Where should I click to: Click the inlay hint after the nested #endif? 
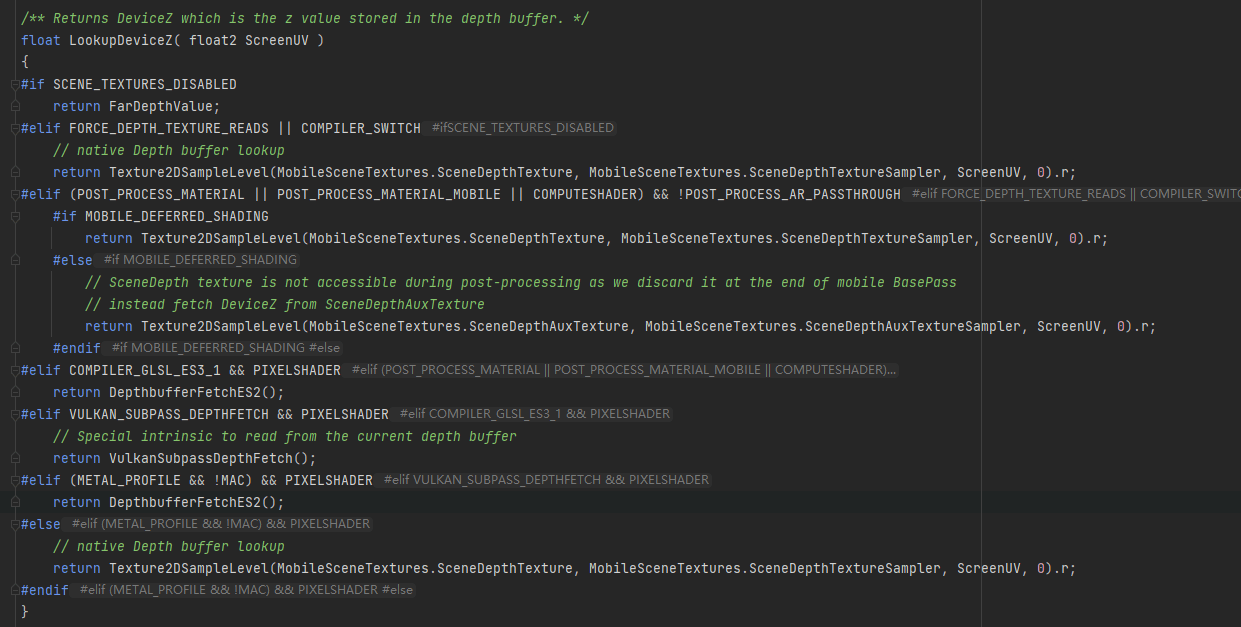click(226, 348)
